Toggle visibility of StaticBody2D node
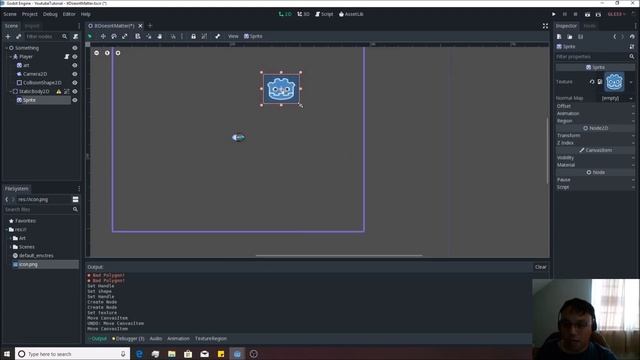This screenshot has height=360, width=640. point(75,91)
